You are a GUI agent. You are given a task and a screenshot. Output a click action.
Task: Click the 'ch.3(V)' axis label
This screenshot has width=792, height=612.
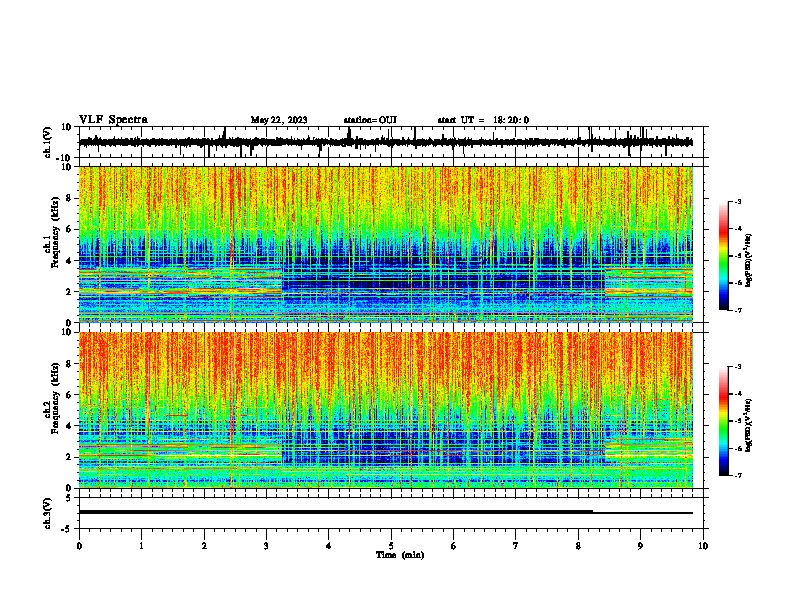pos(48,513)
